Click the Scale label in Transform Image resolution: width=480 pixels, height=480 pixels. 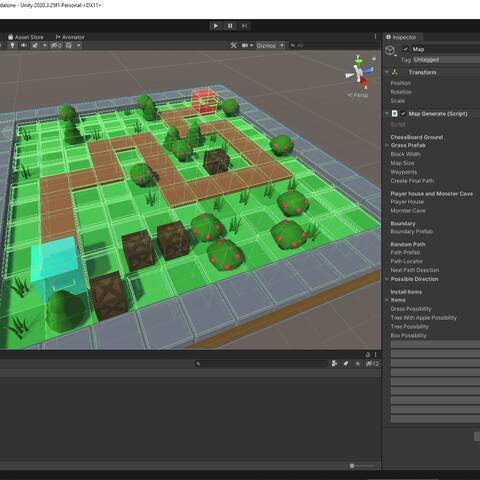[x=397, y=101]
